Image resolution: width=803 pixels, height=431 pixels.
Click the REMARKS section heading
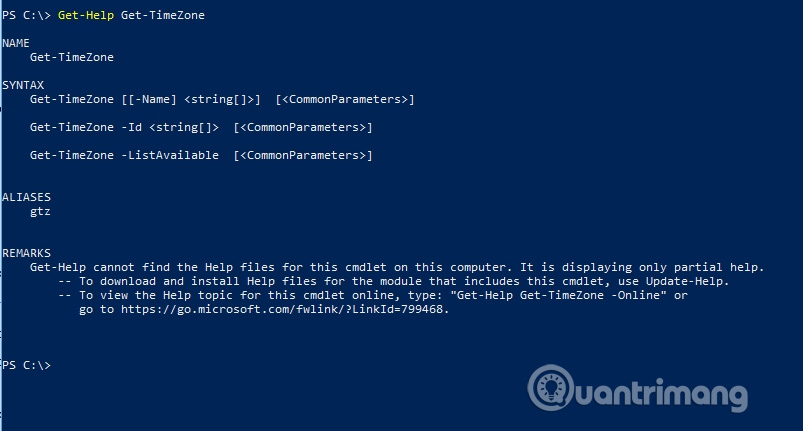point(26,253)
